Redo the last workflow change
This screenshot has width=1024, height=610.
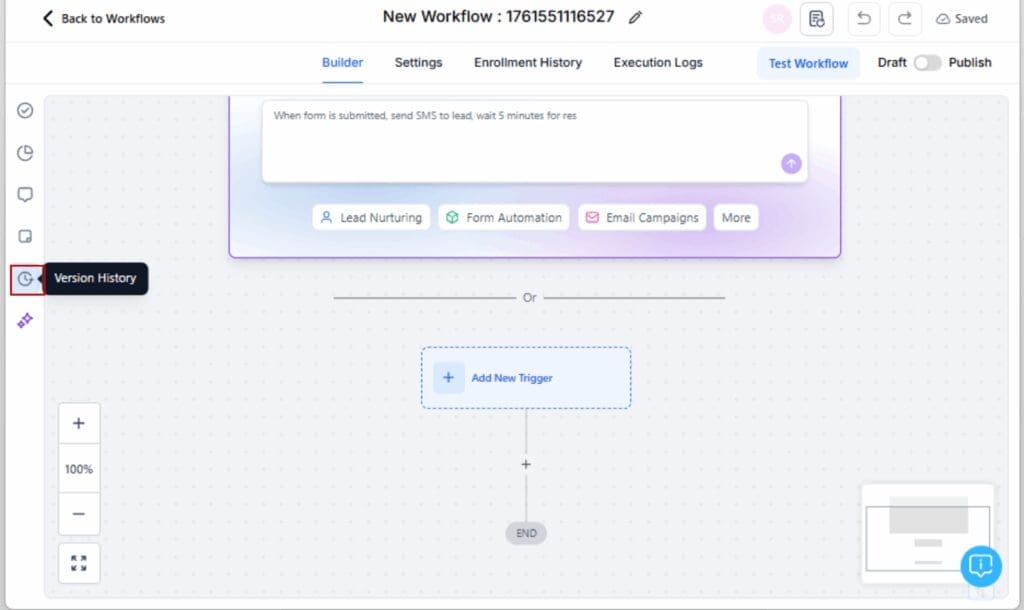[x=905, y=18]
